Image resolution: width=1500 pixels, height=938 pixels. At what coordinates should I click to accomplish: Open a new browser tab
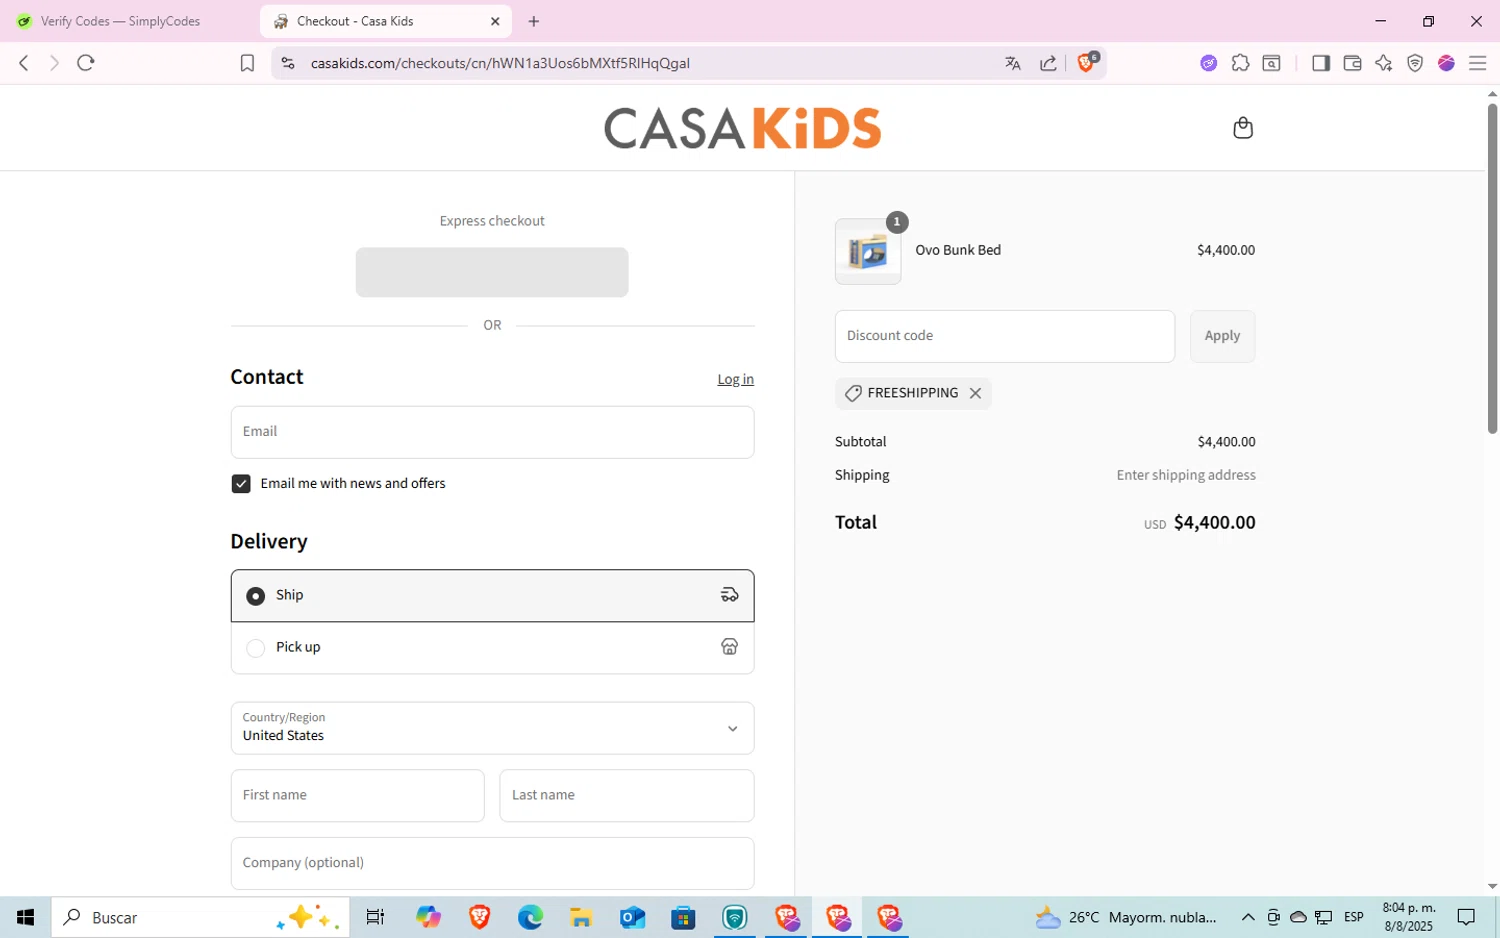(x=534, y=21)
